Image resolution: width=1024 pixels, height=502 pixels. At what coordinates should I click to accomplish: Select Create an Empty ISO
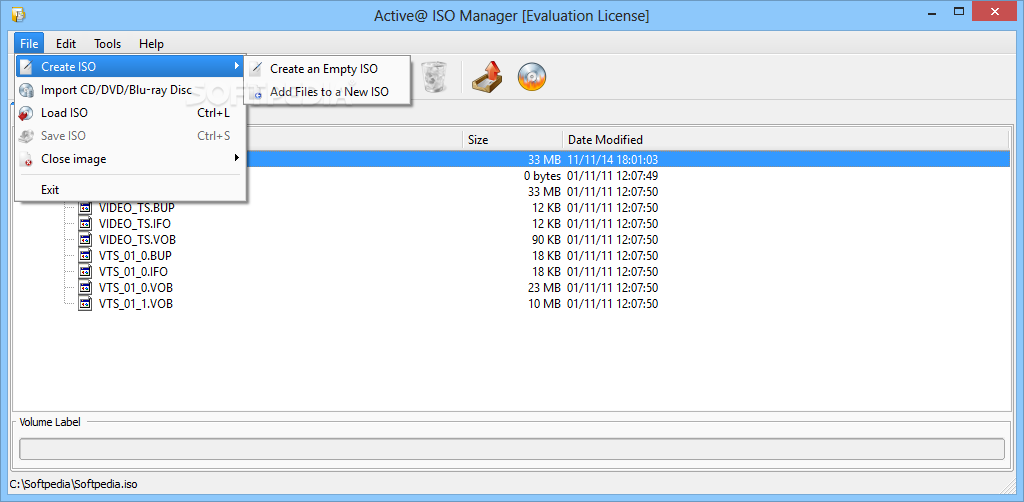327,69
